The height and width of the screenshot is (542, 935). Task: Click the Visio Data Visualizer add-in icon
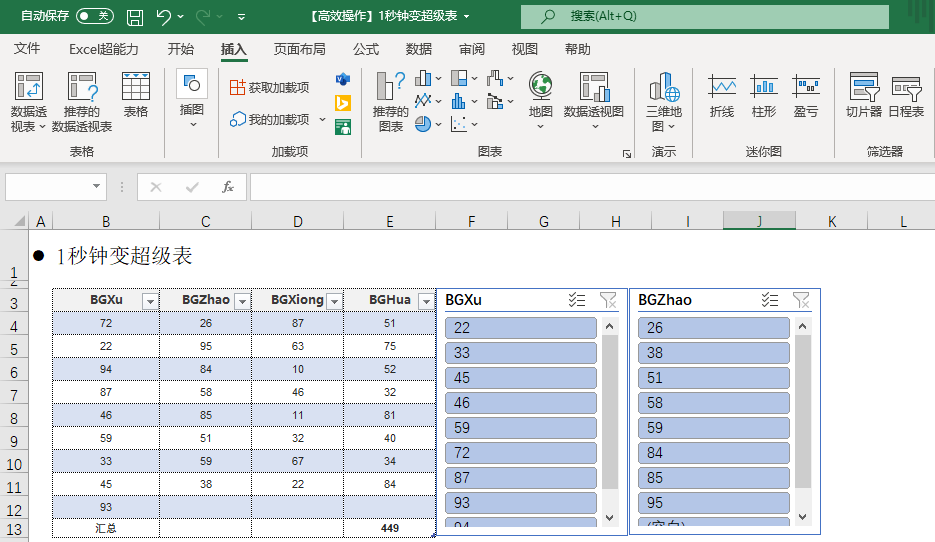click(343, 79)
